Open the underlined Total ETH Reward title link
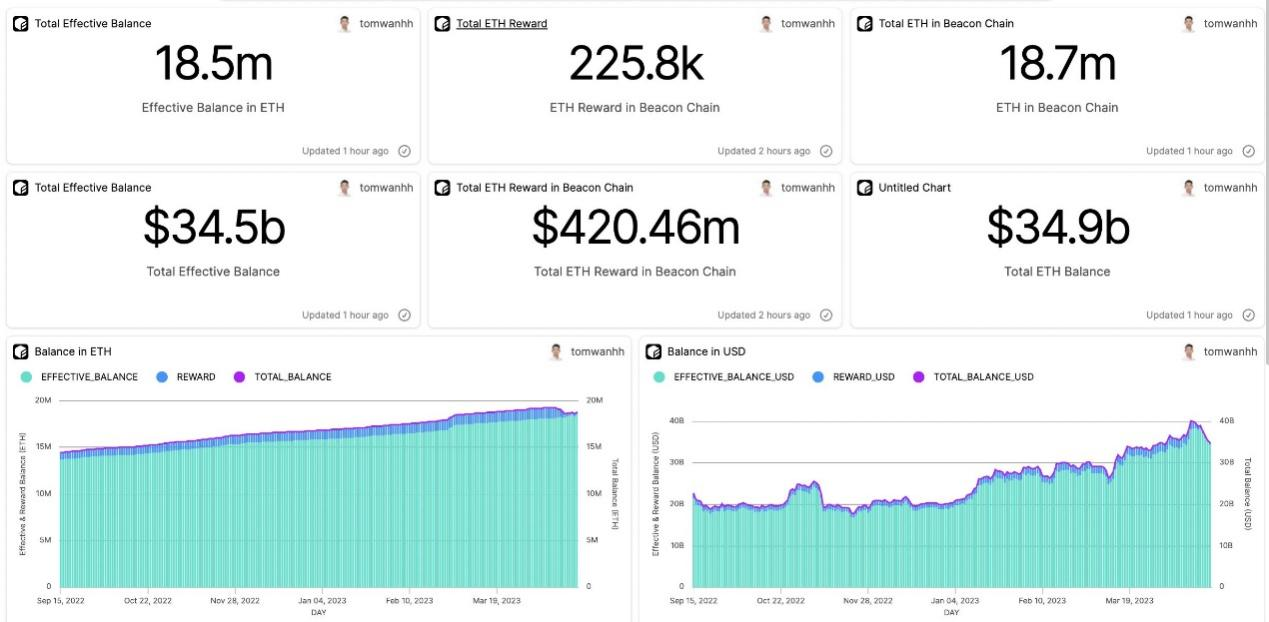Image resolution: width=1269 pixels, height=622 pixels. [x=501, y=23]
